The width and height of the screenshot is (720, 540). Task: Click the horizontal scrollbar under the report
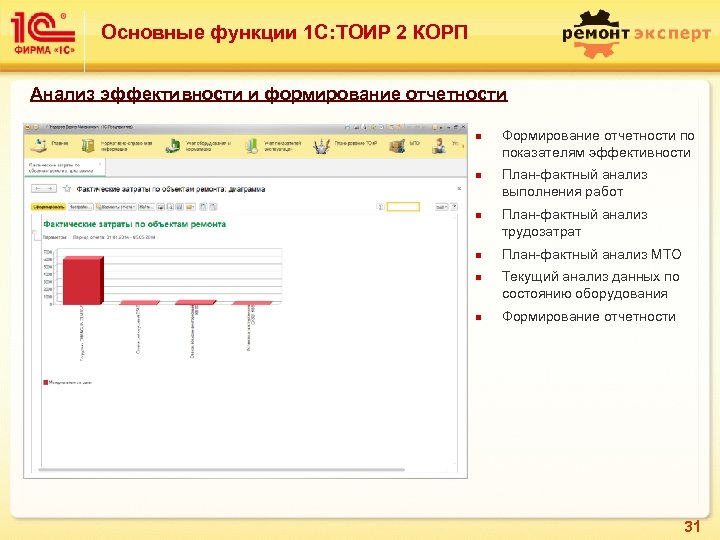221,470
